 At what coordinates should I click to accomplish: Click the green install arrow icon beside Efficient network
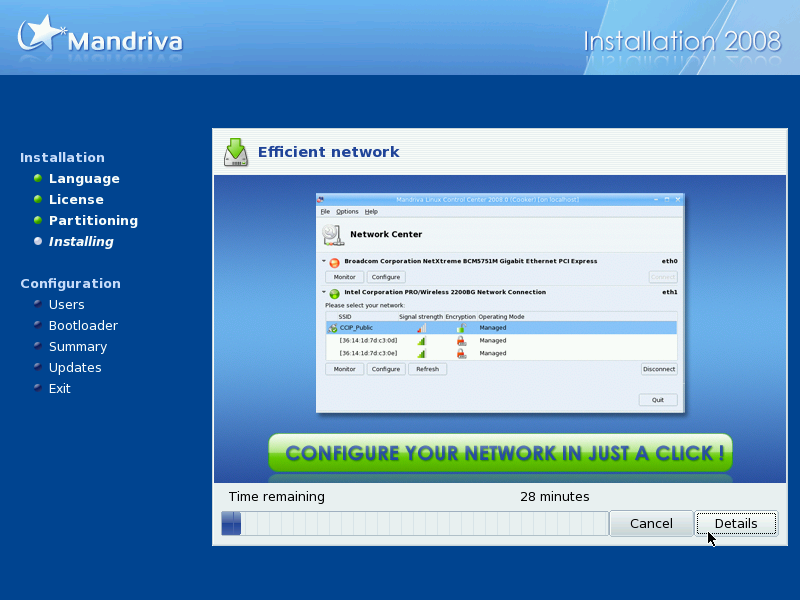click(236, 153)
